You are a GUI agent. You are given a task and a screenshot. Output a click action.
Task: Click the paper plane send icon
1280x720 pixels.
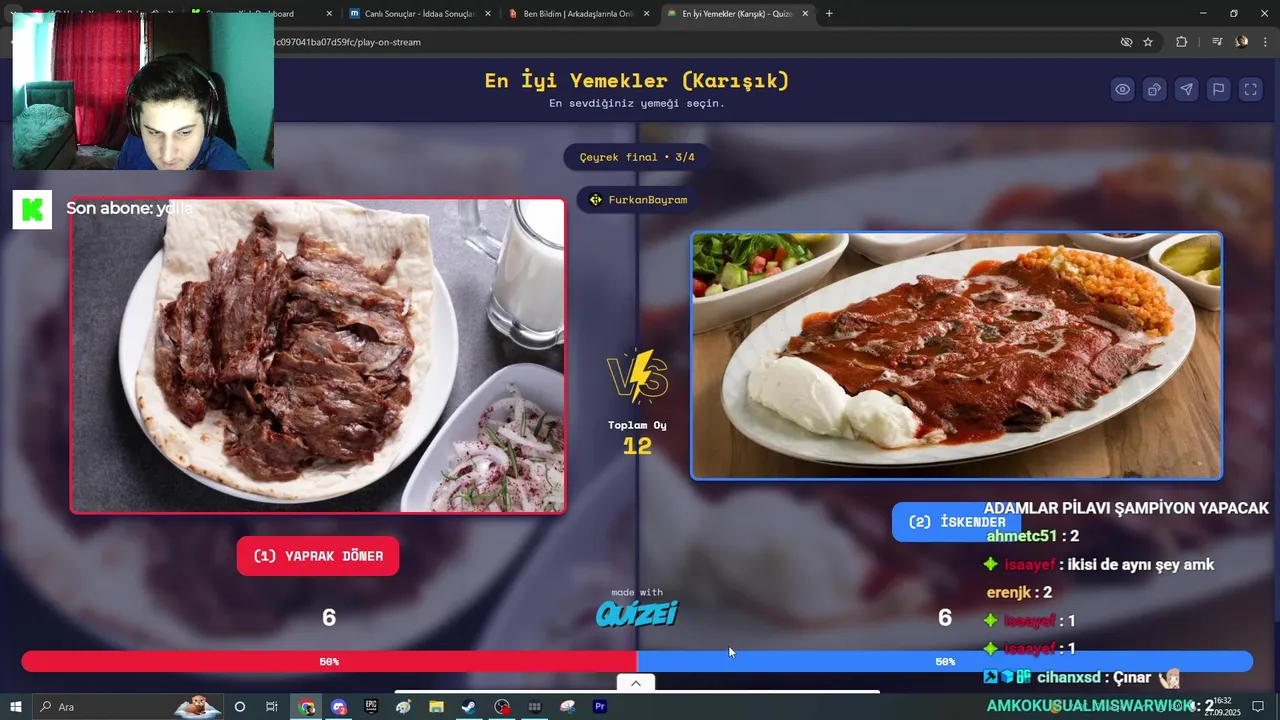[x=1186, y=89]
